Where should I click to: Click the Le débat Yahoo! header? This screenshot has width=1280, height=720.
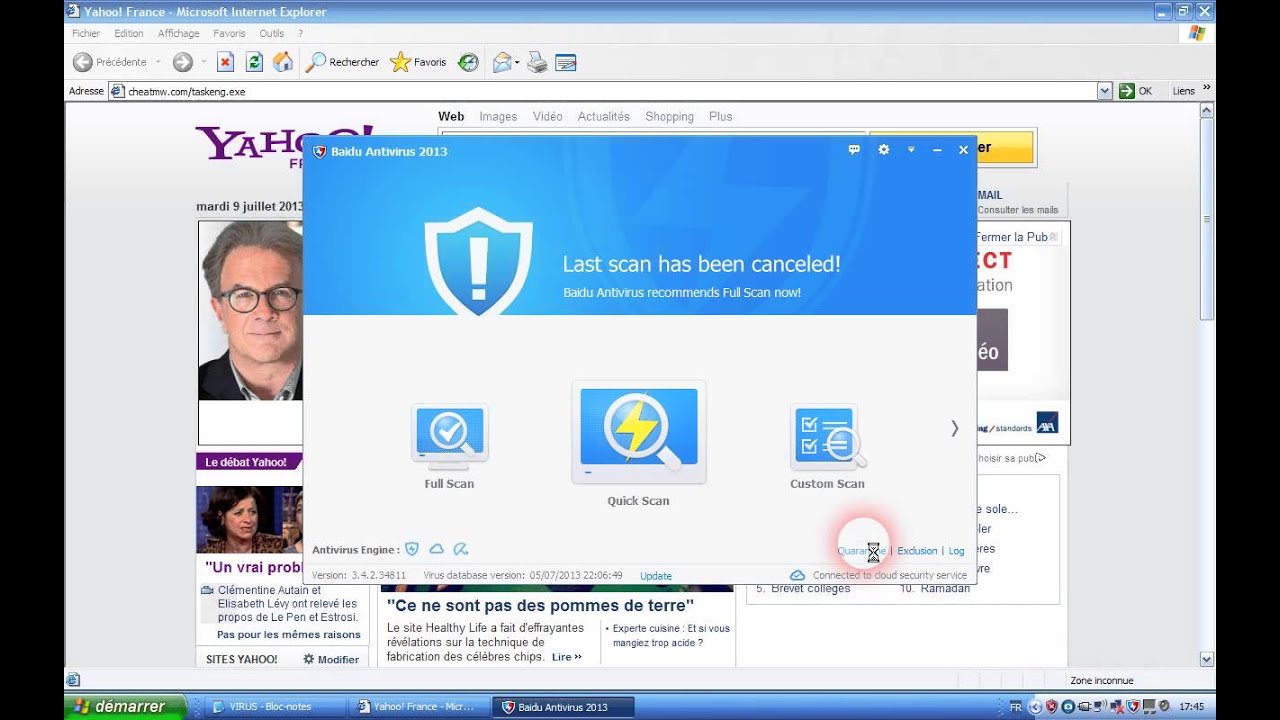click(x=246, y=462)
